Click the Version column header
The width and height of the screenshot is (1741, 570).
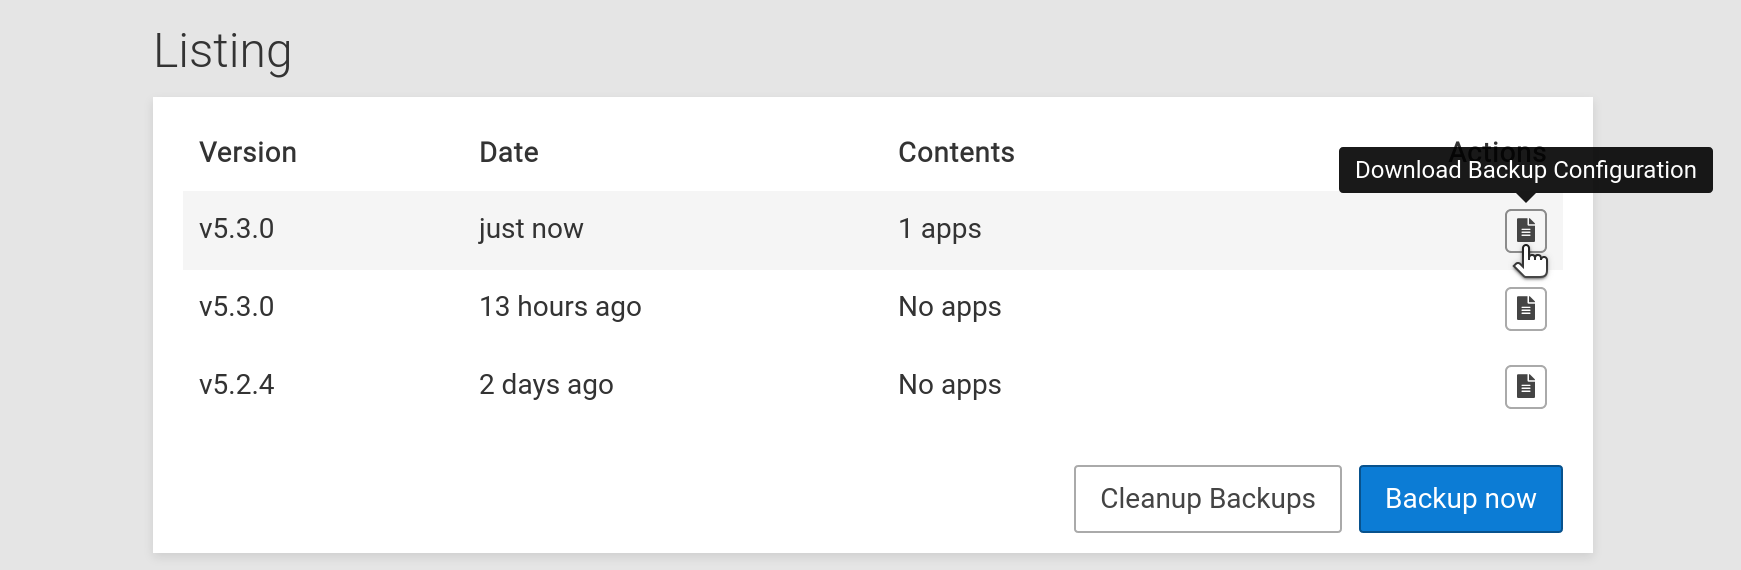(248, 152)
